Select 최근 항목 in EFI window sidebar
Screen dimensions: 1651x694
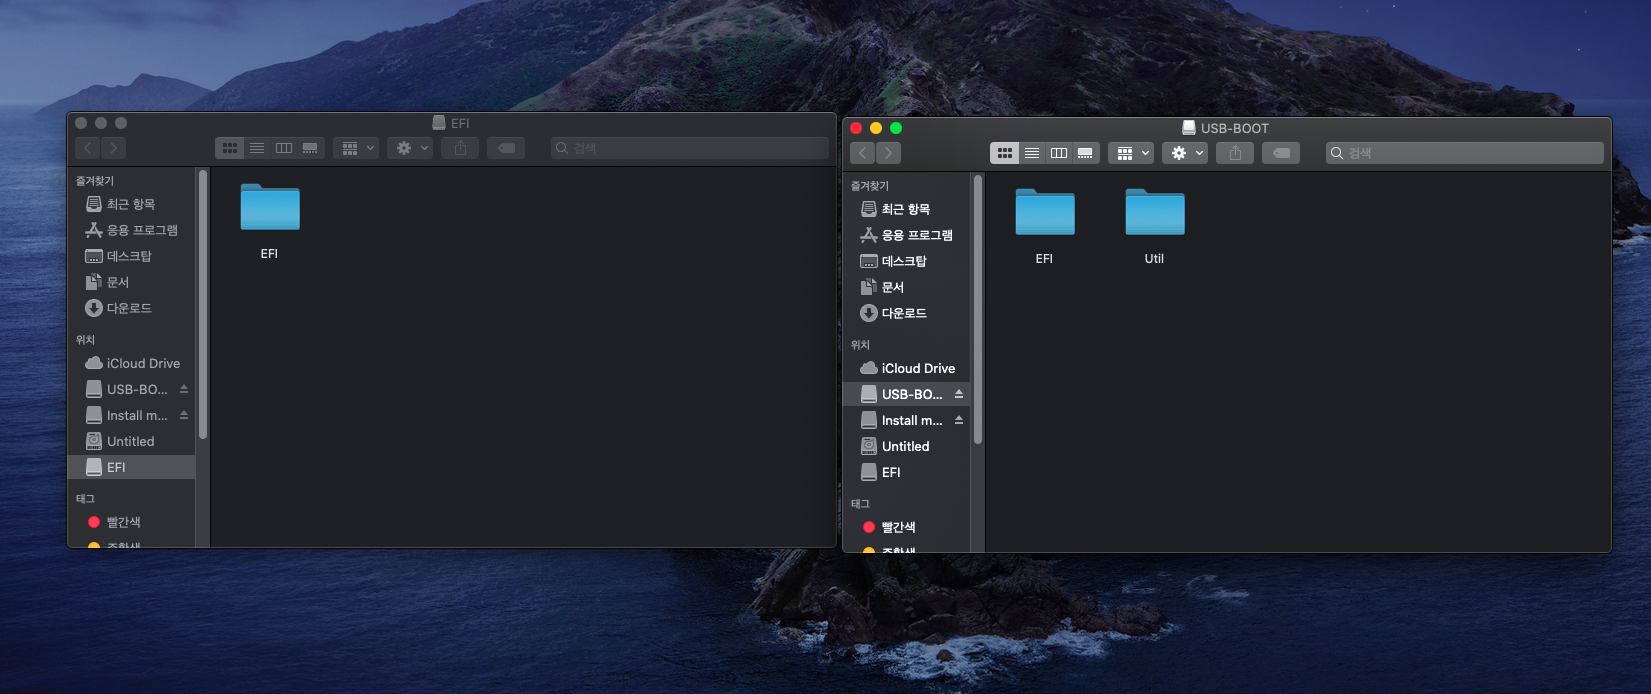click(x=131, y=204)
